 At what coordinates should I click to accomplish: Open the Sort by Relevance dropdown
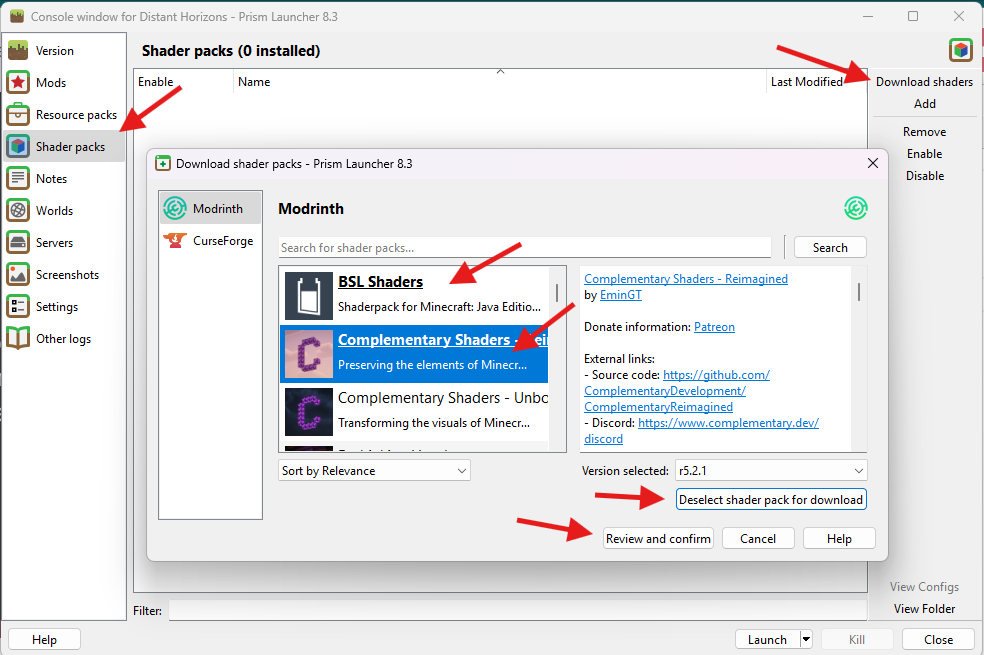click(374, 471)
